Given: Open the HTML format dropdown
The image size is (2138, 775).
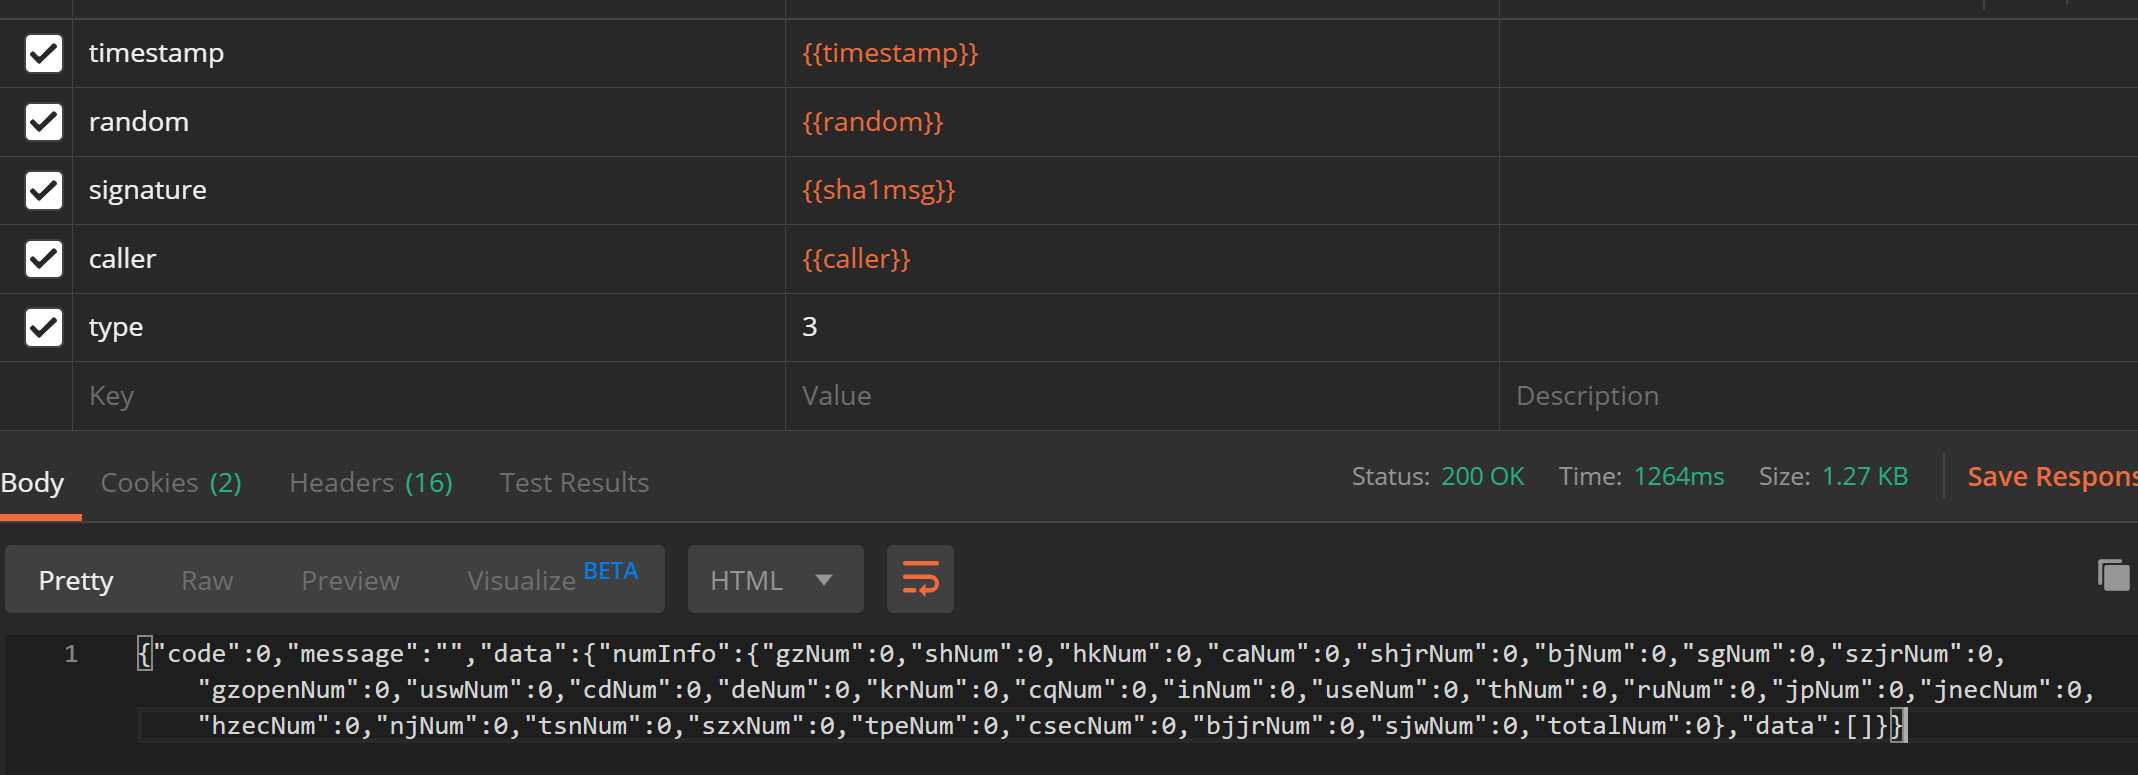Looking at the screenshot, I should tap(775, 579).
